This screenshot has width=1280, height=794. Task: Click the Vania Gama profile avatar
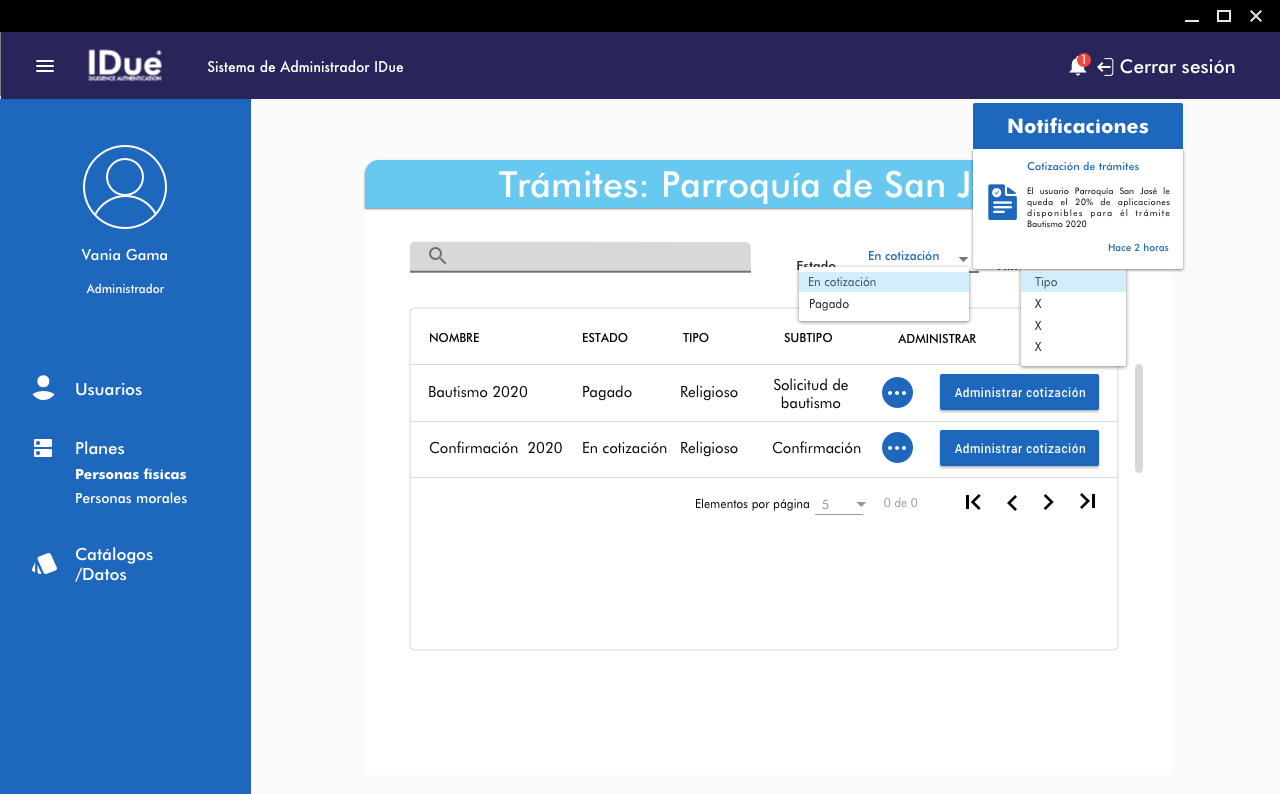125,187
